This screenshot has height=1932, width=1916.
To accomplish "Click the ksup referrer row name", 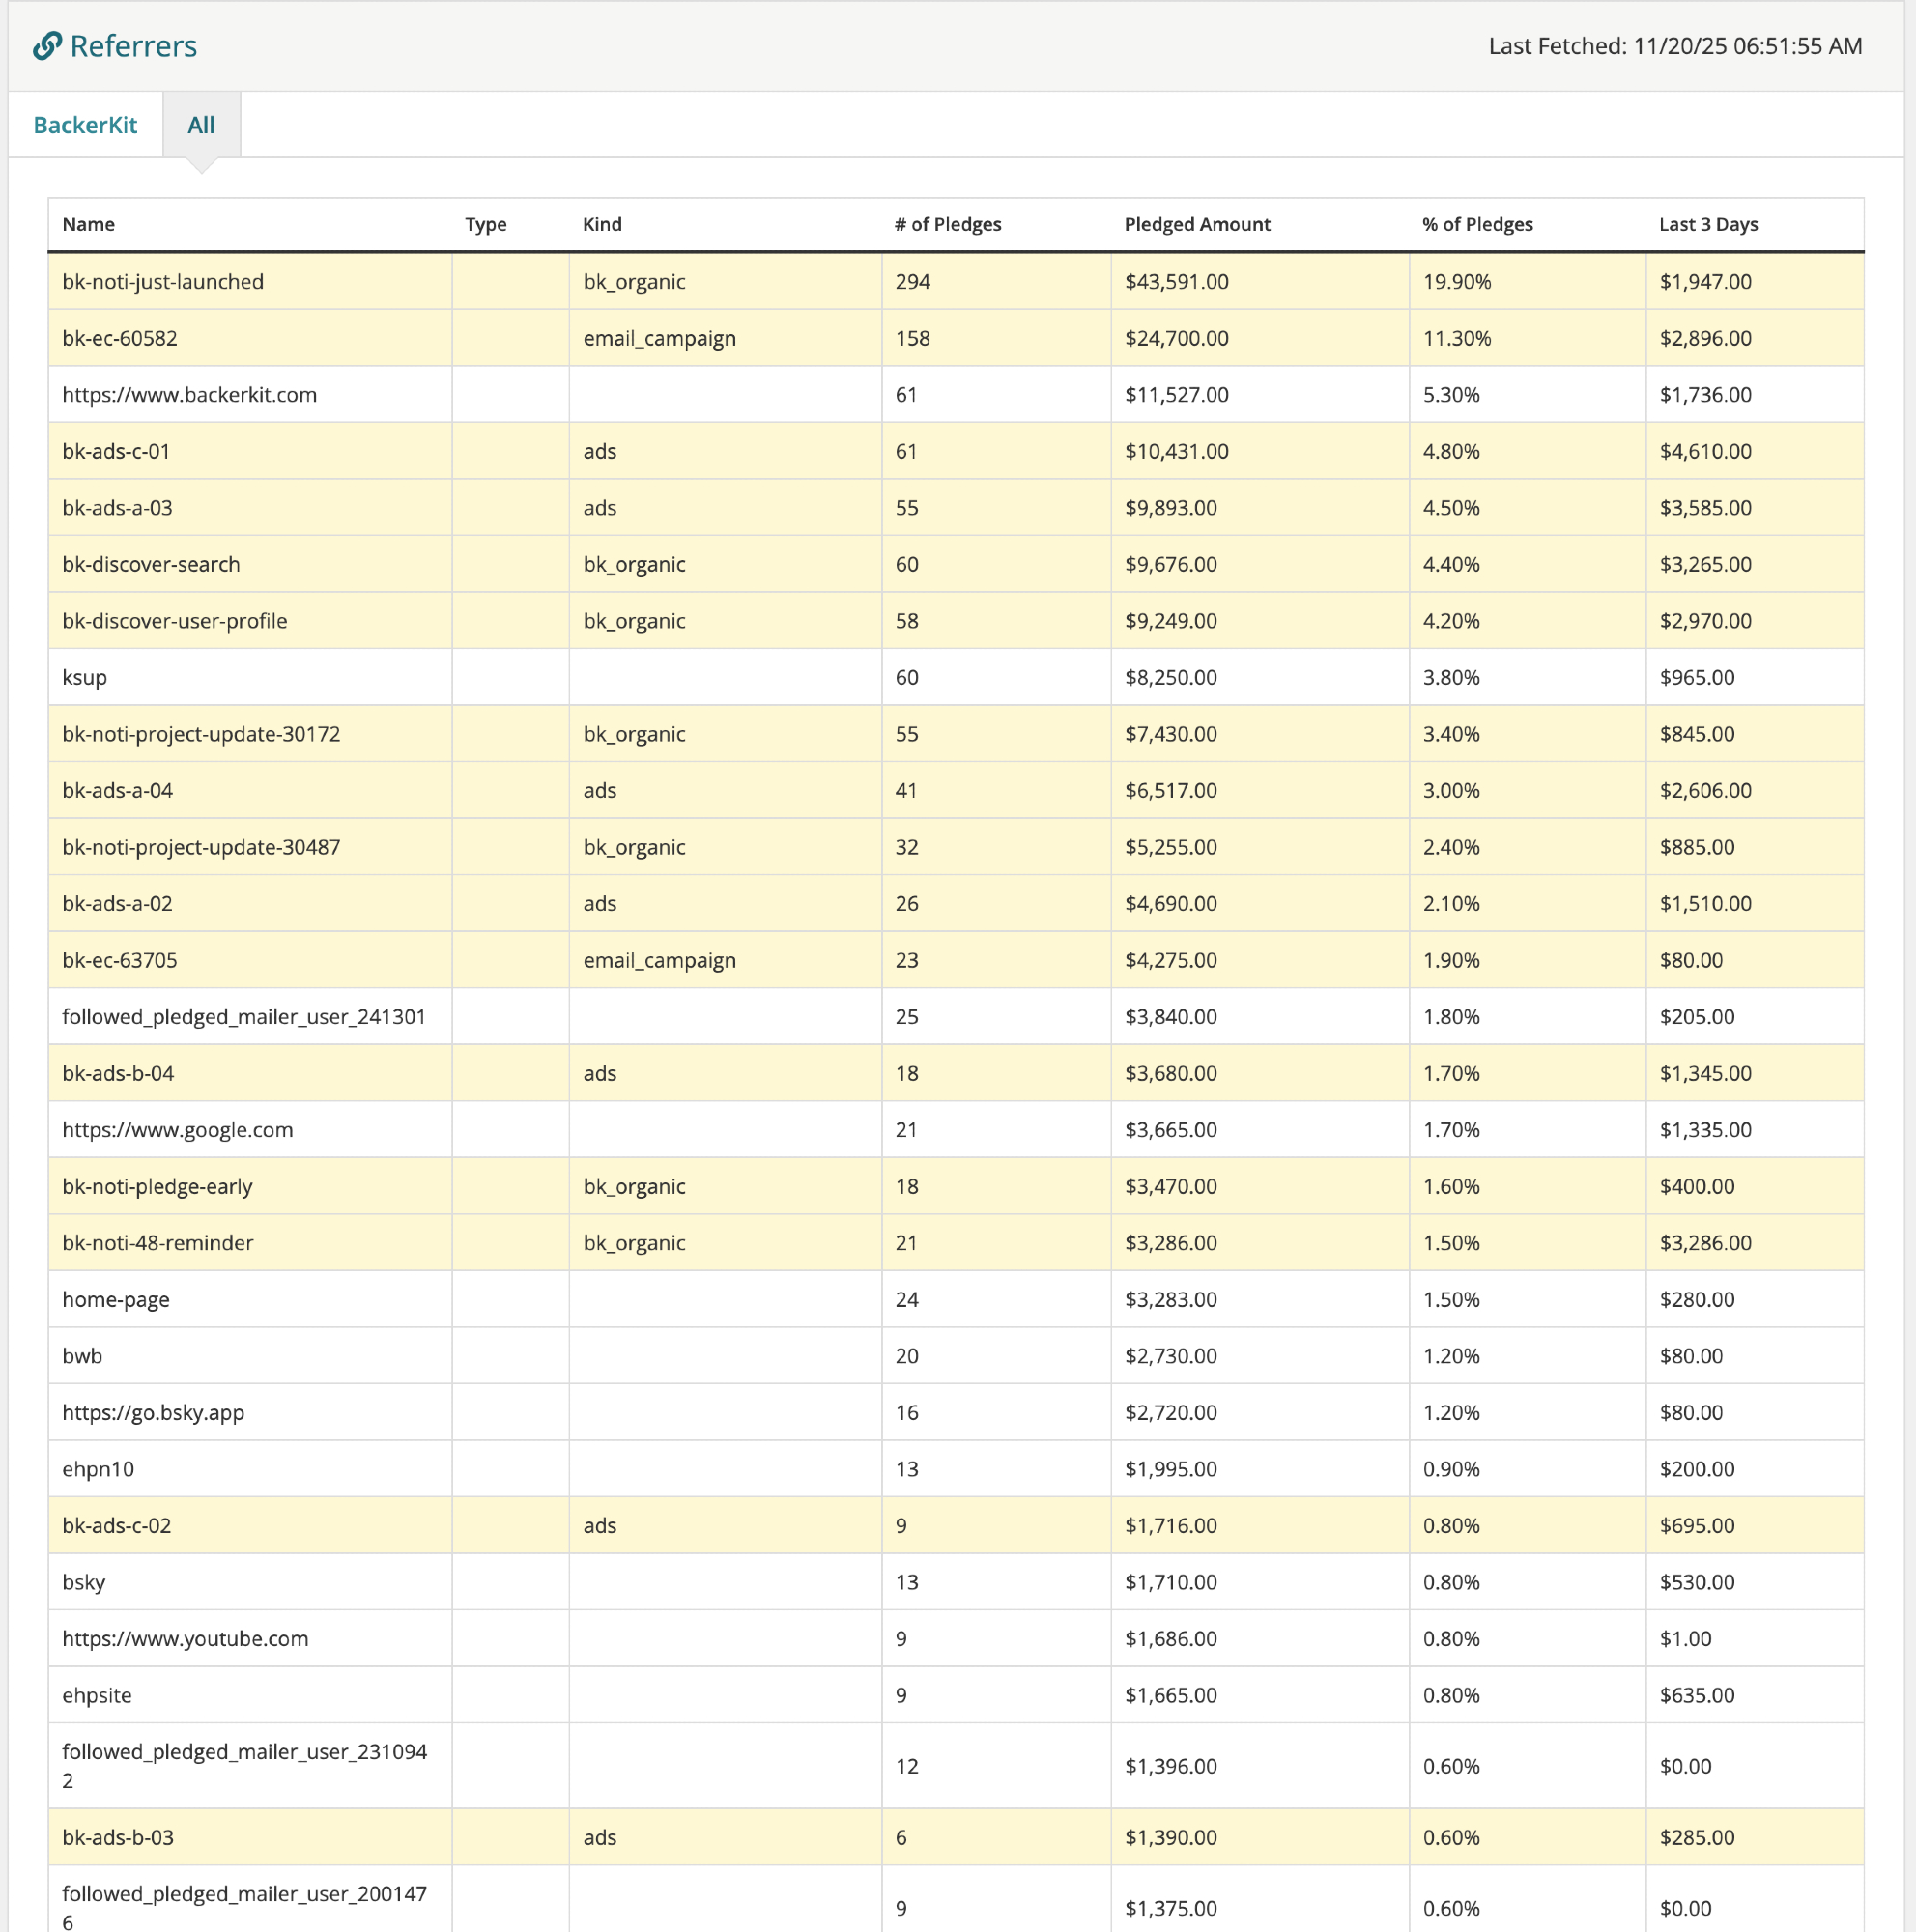I will tap(84, 677).
